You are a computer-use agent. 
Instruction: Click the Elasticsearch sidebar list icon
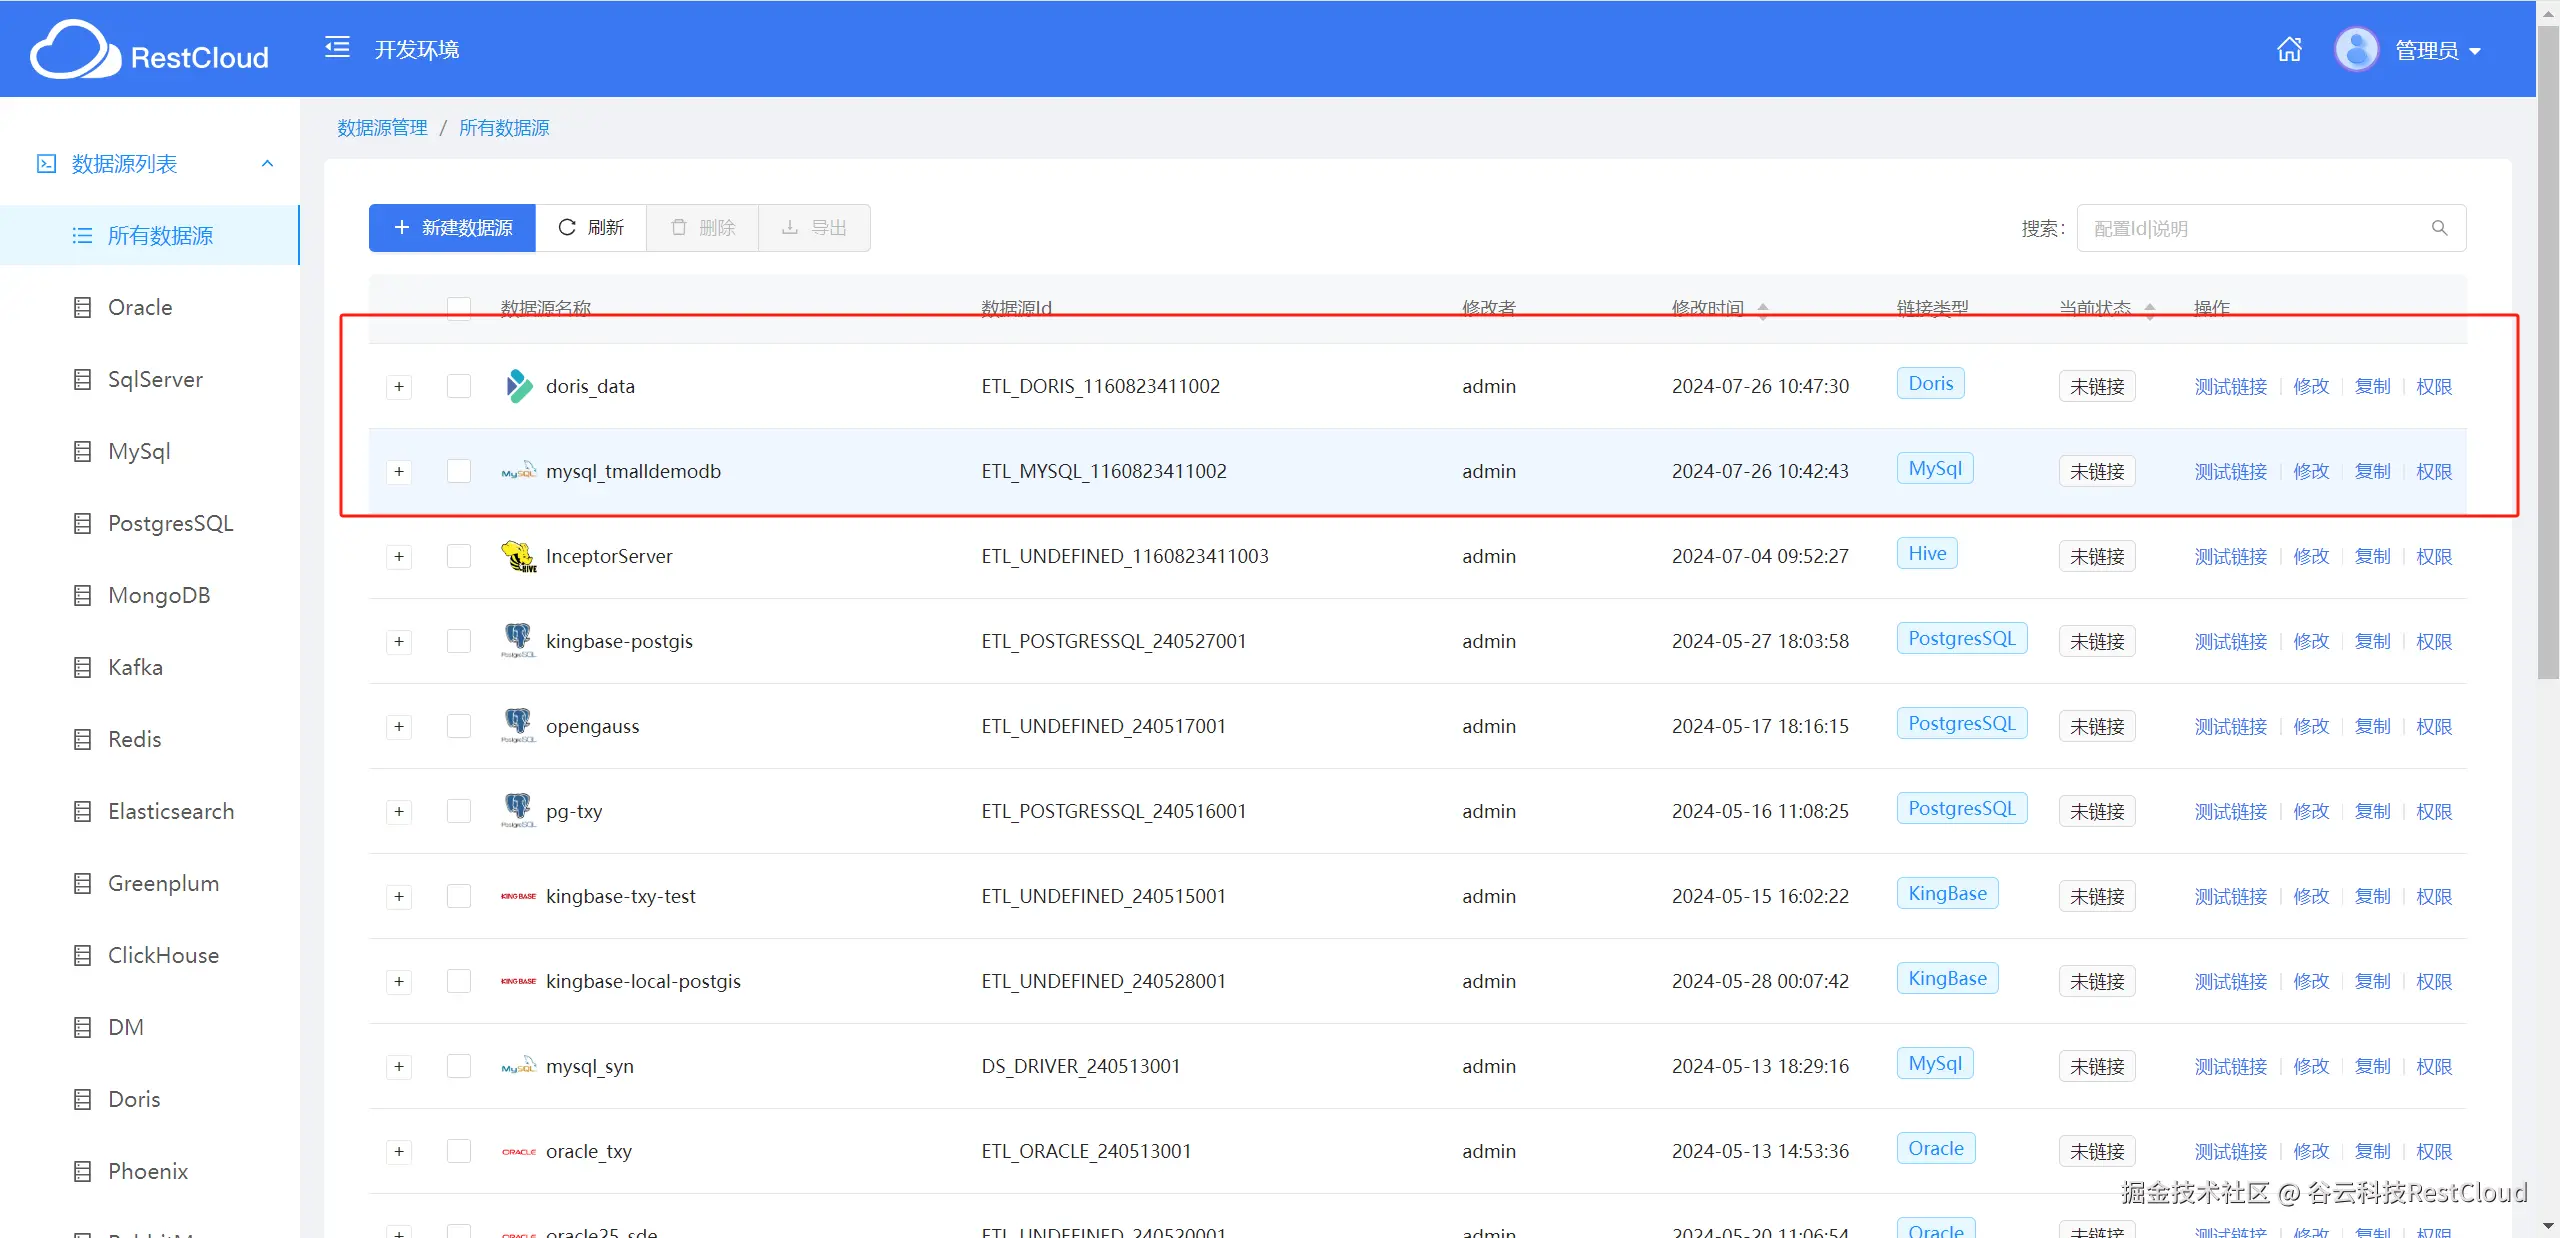[x=83, y=811]
